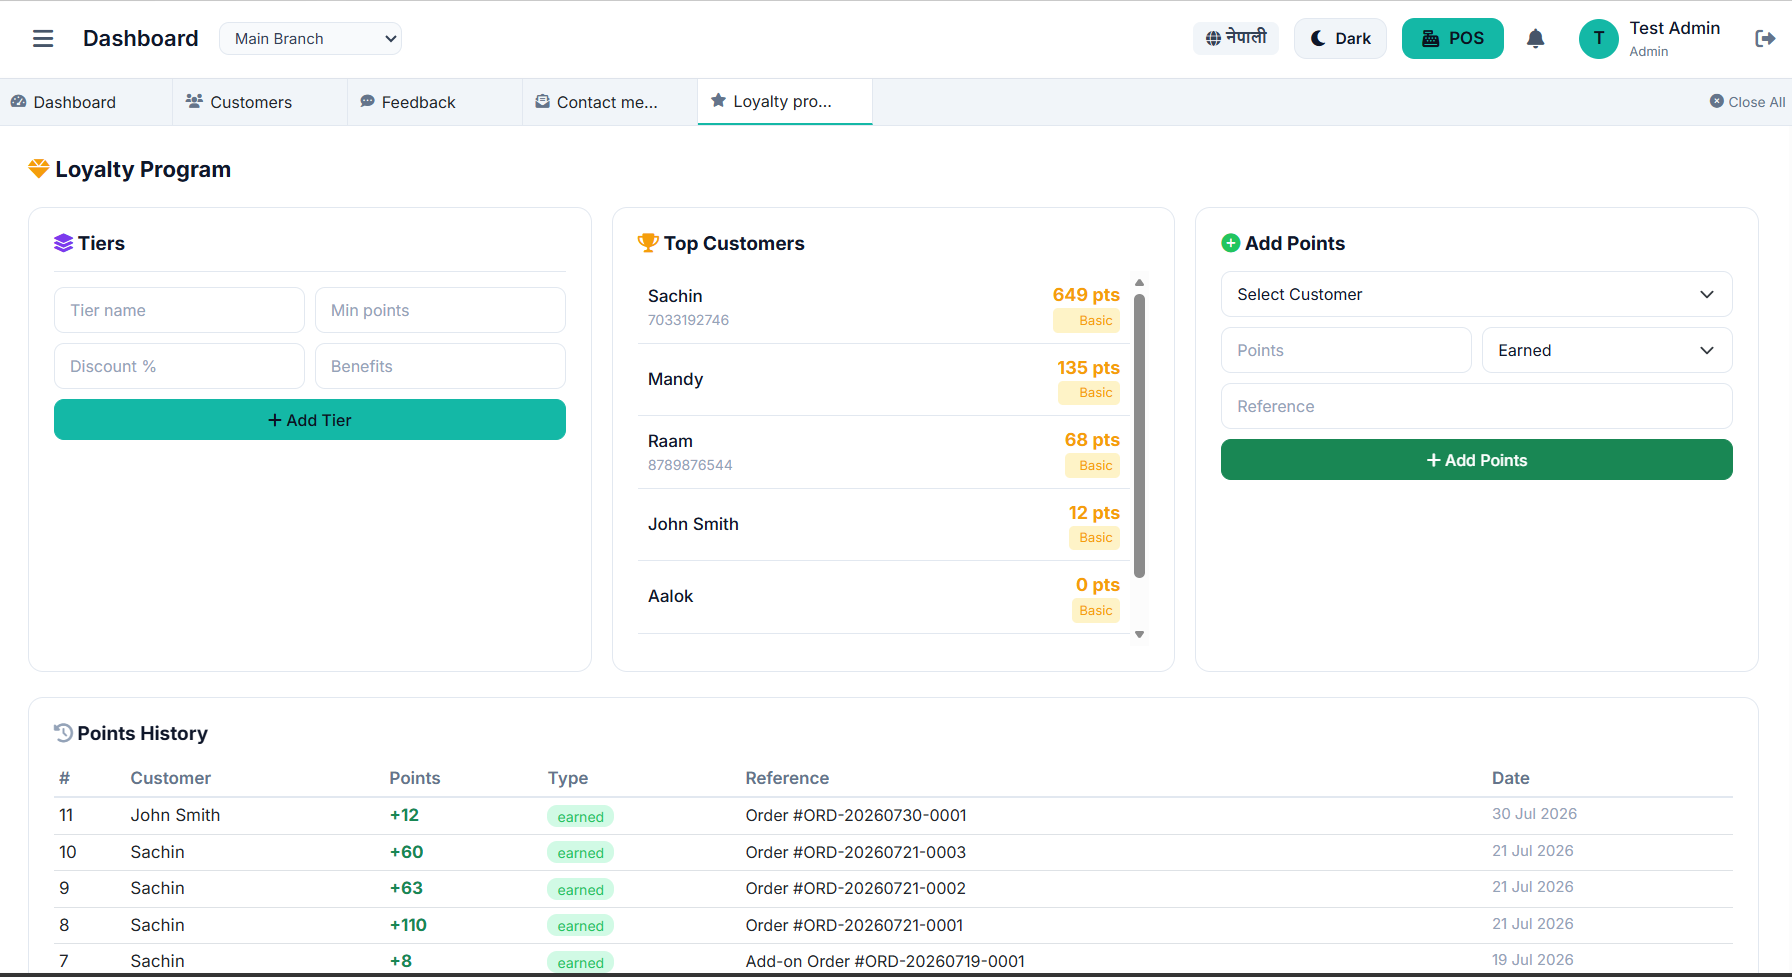The image size is (1792, 977).
Task: Click Aalok in Top Customers
Action: click(x=884, y=597)
